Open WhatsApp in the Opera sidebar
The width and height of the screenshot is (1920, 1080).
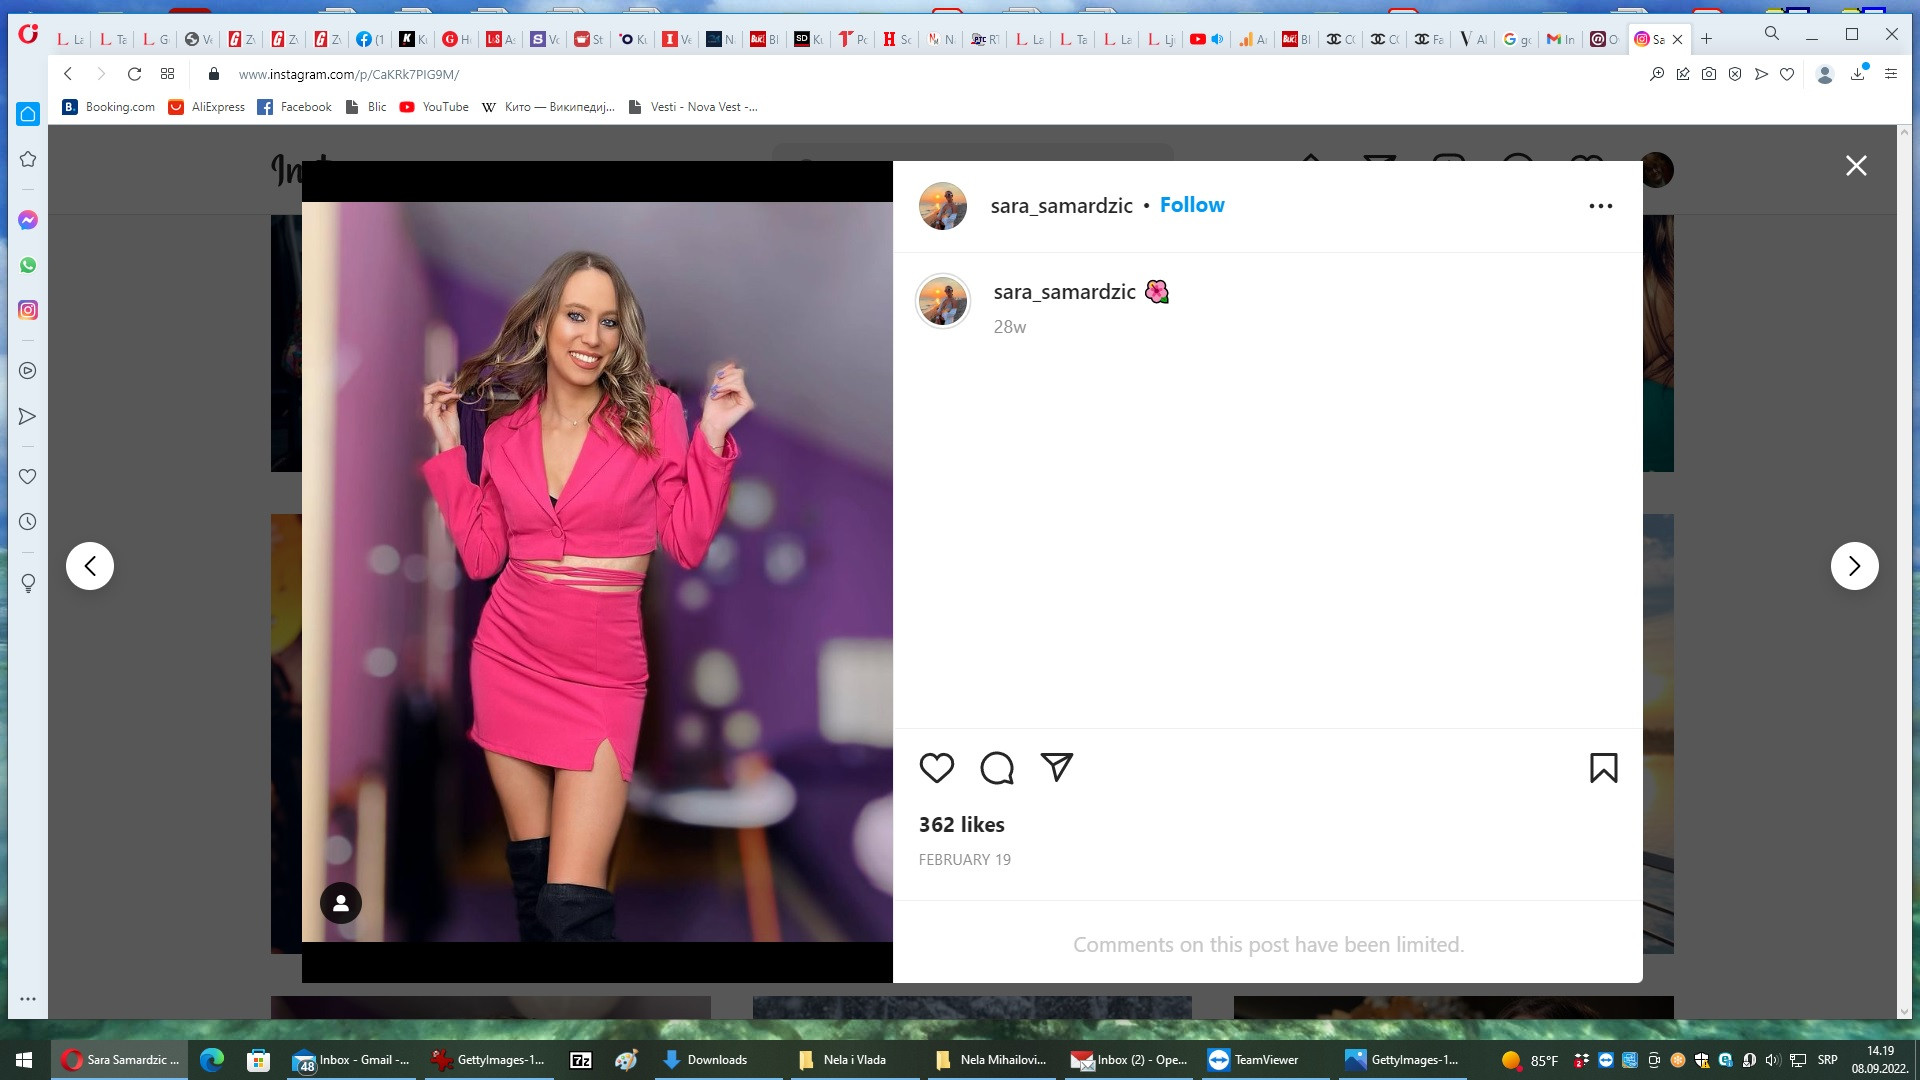click(28, 265)
